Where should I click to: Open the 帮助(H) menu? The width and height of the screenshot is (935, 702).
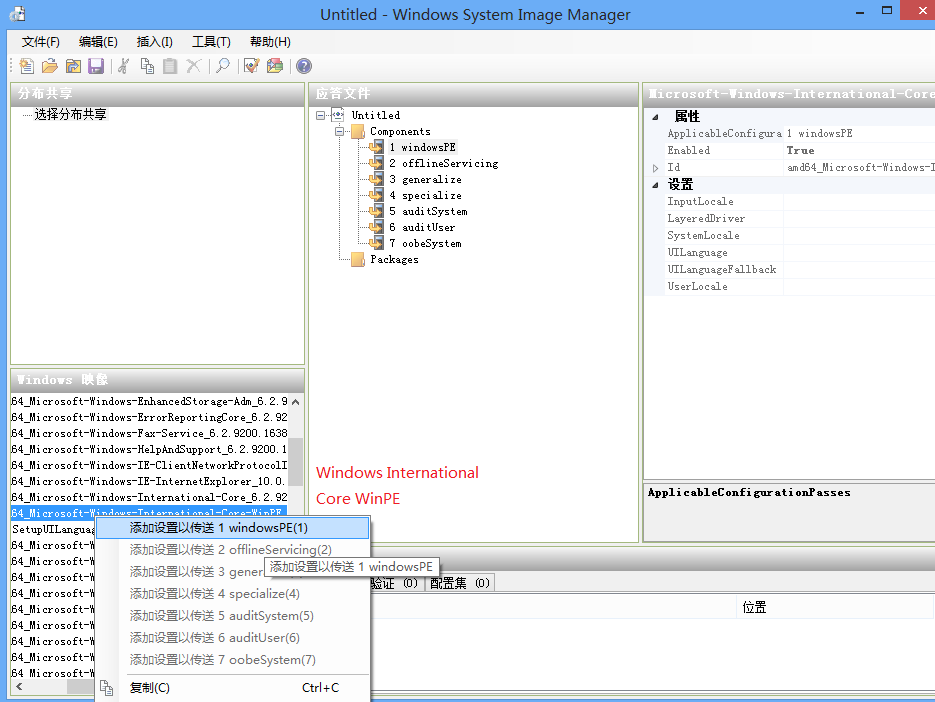pos(270,42)
